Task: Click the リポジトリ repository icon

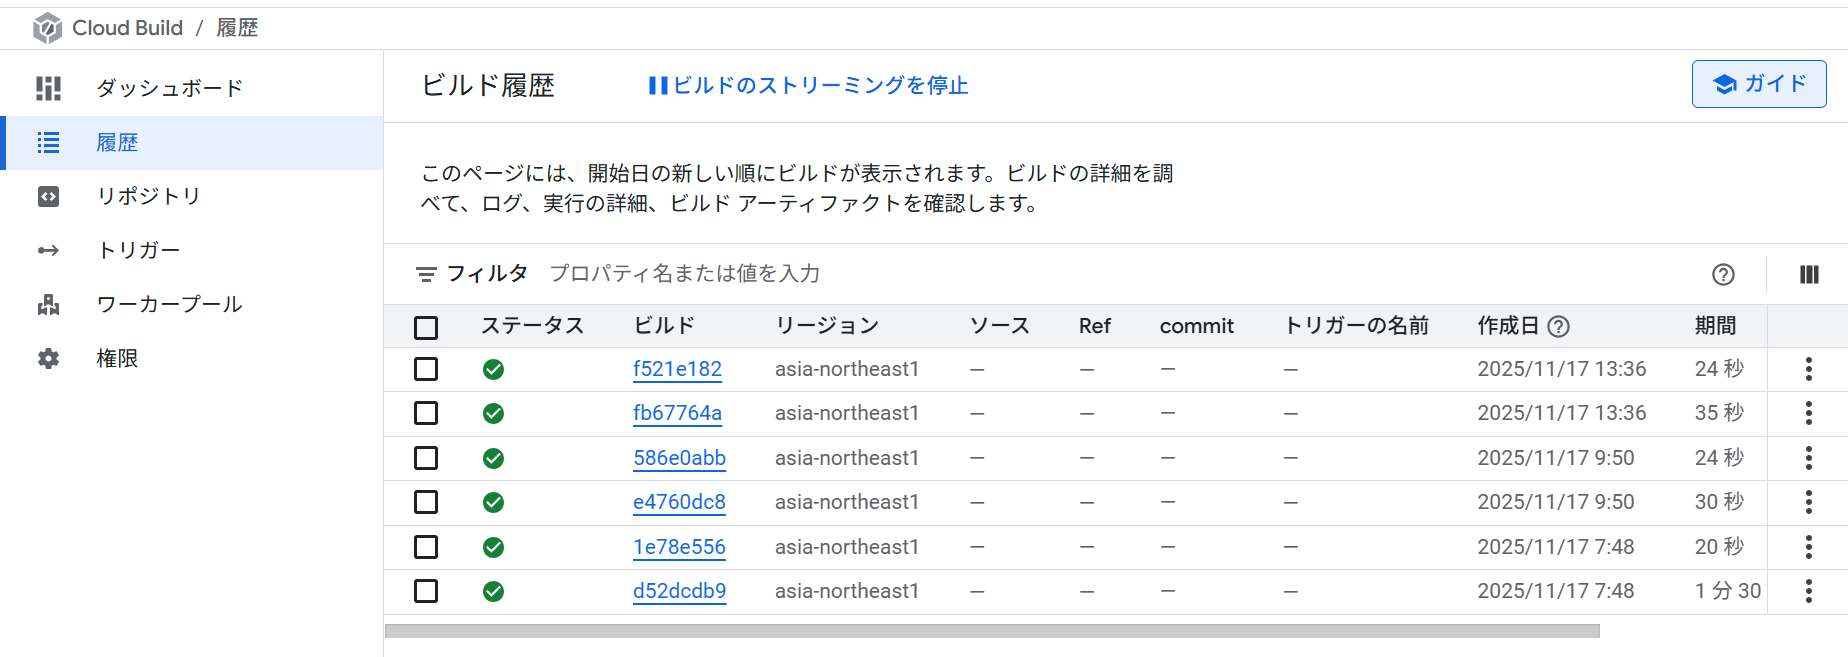Action: [48, 196]
